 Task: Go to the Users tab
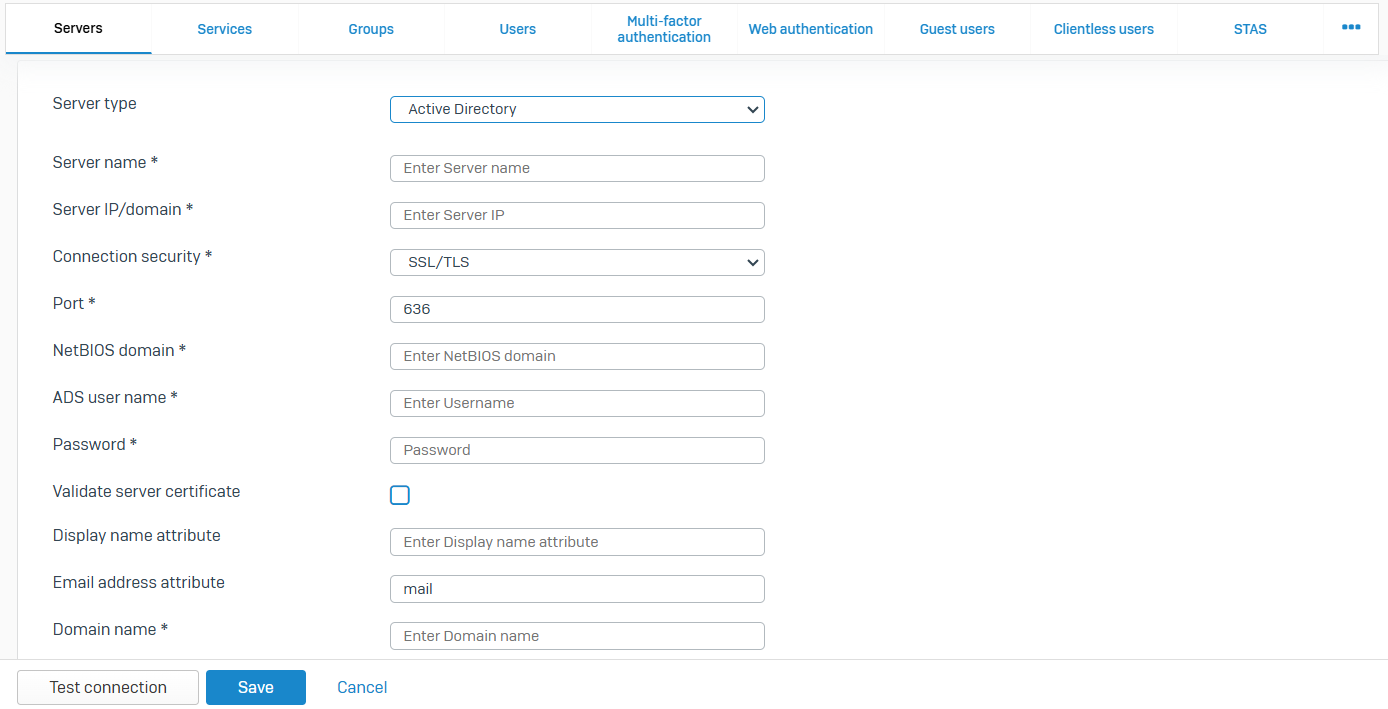coord(518,29)
